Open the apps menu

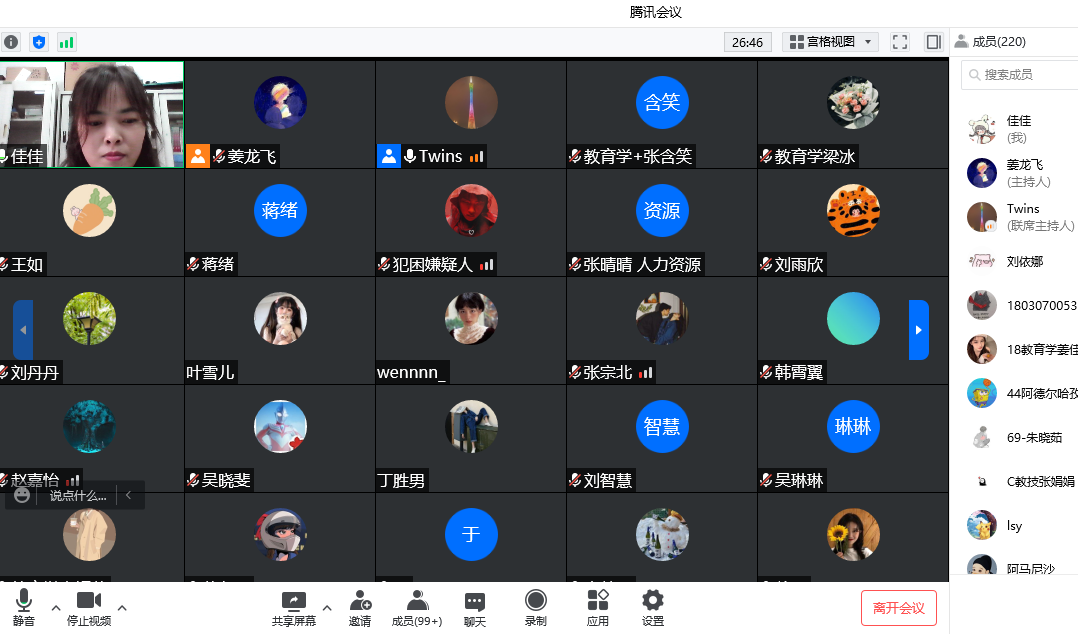coord(597,608)
